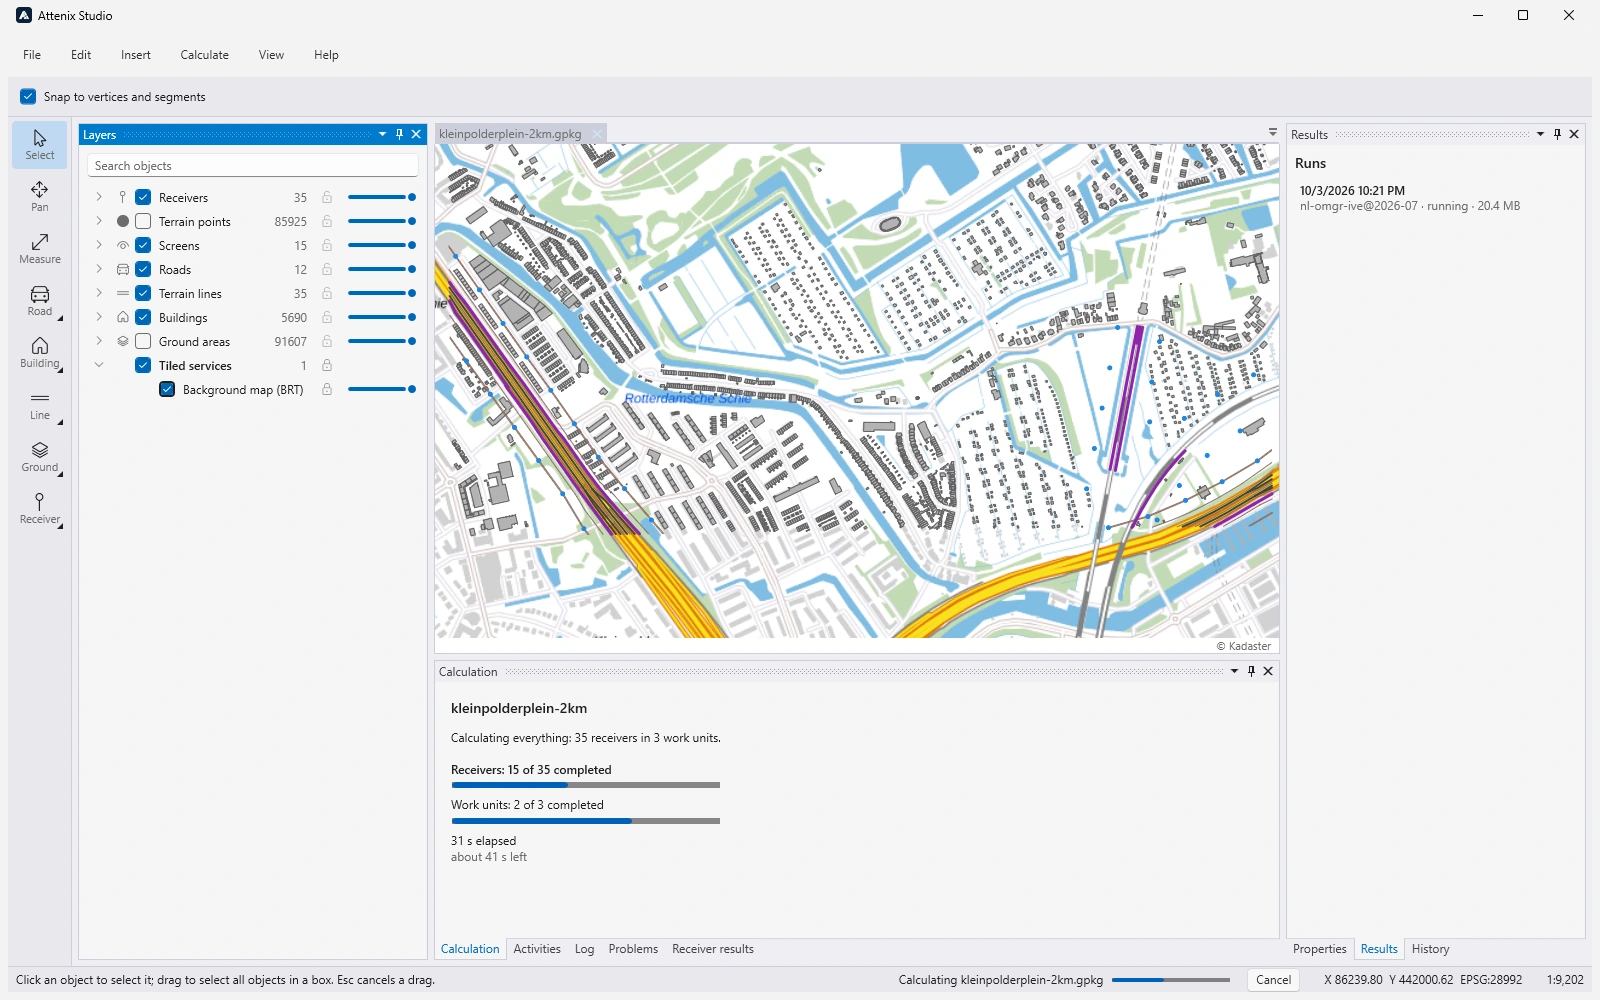This screenshot has height=1000, width=1600.
Task: Open the Calculation panel dropdown arrow
Action: [1234, 671]
